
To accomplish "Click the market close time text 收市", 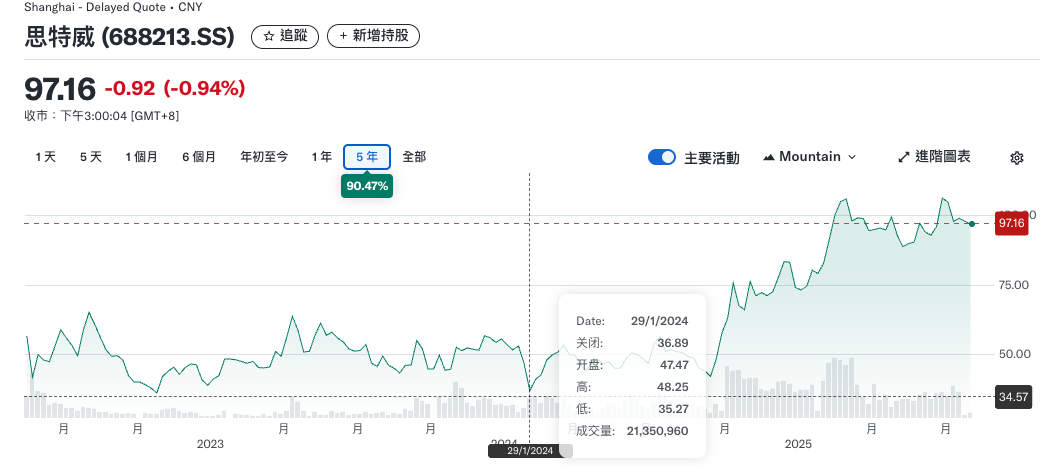I will pyautogui.click(x=102, y=116).
